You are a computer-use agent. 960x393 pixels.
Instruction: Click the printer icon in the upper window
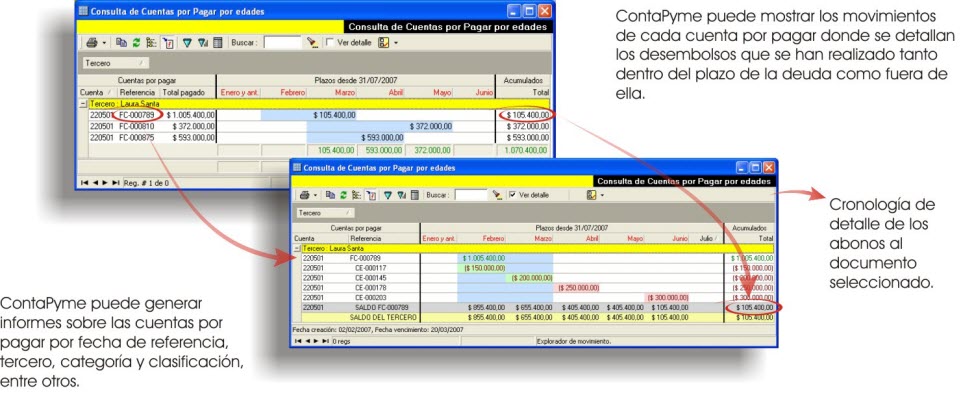[x=92, y=43]
